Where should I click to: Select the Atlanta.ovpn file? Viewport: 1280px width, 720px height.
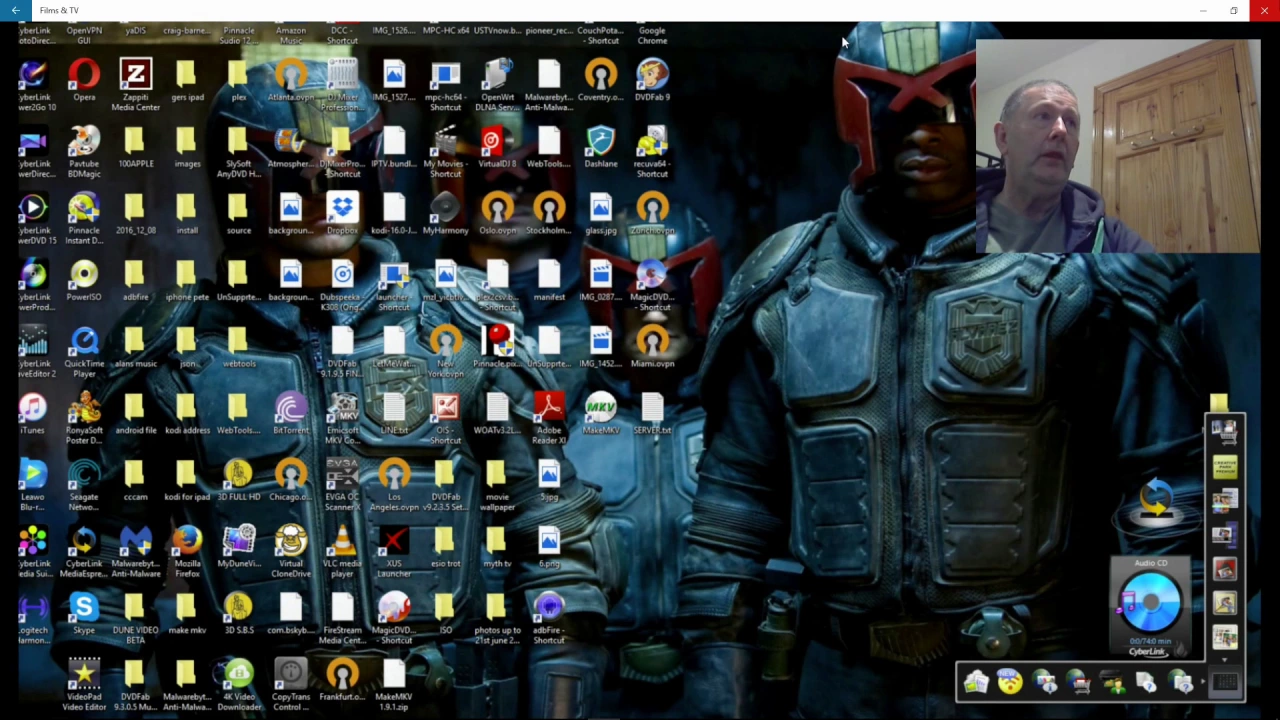(291, 80)
